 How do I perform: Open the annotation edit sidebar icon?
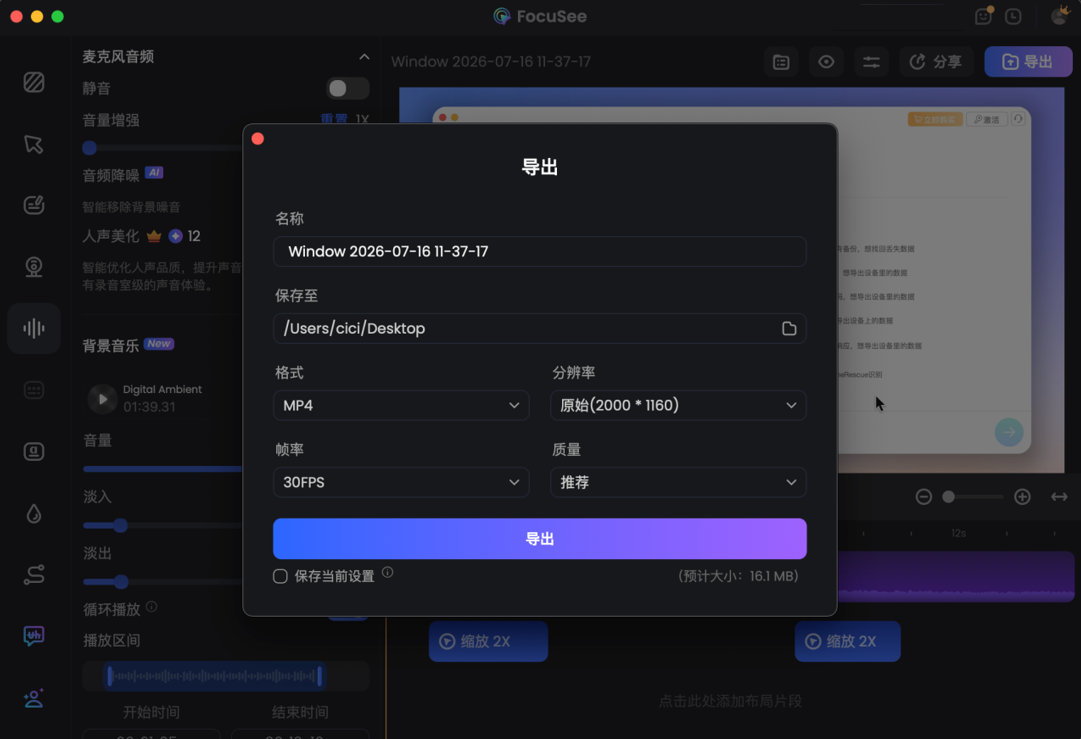tap(34, 205)
